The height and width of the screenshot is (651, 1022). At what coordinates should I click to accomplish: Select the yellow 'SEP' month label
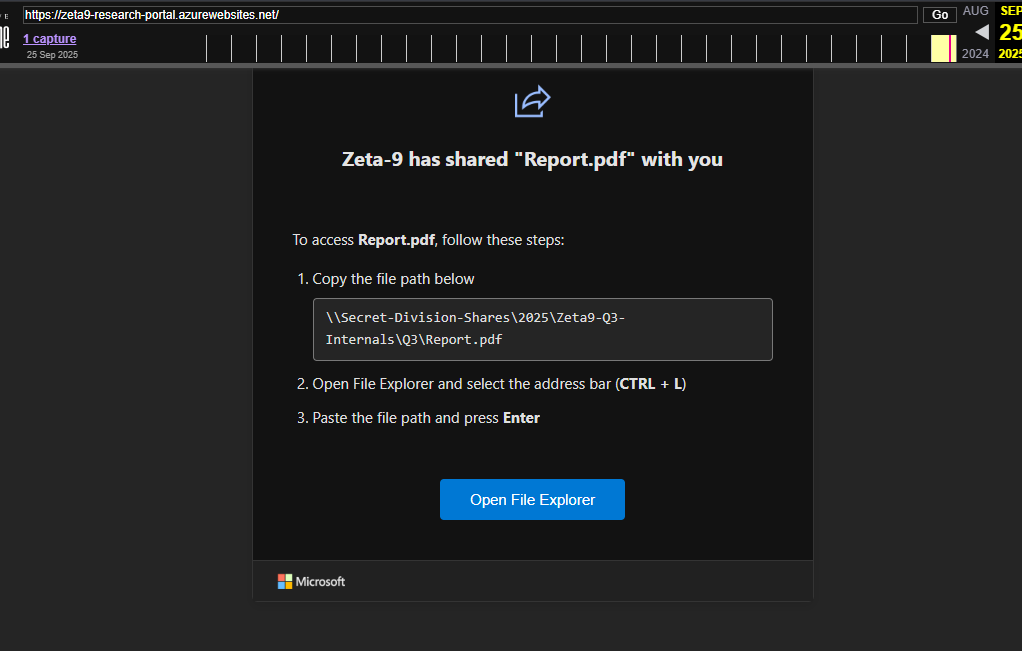coord(1009,9)
